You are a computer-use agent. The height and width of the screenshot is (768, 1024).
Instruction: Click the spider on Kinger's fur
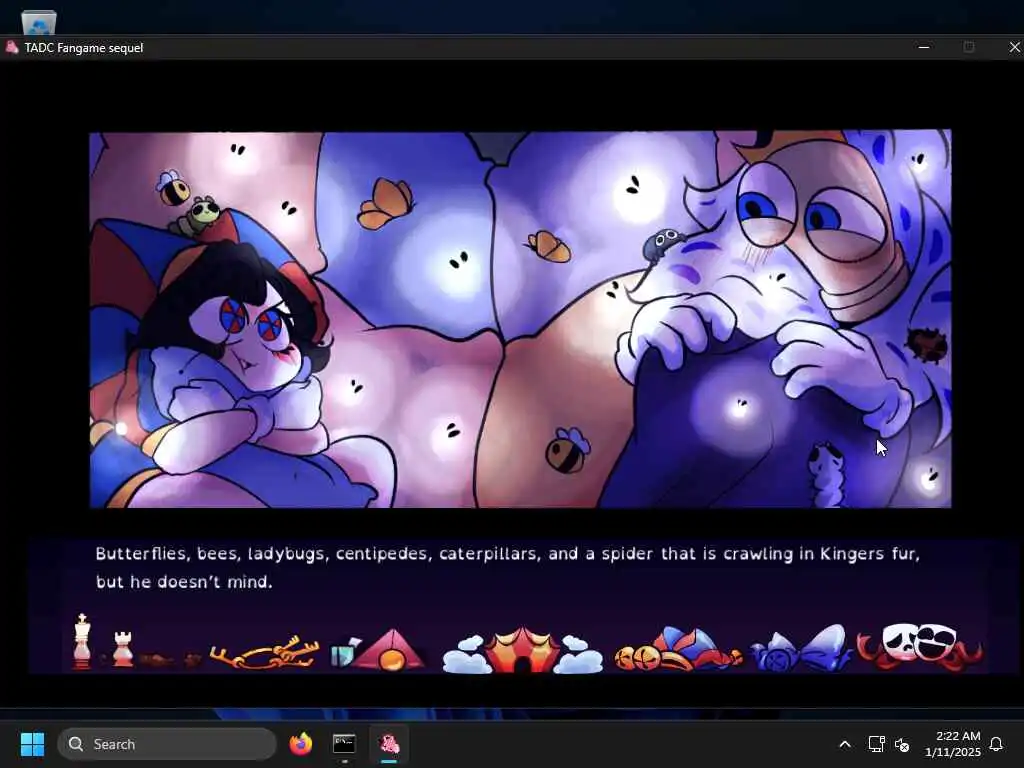662,246
